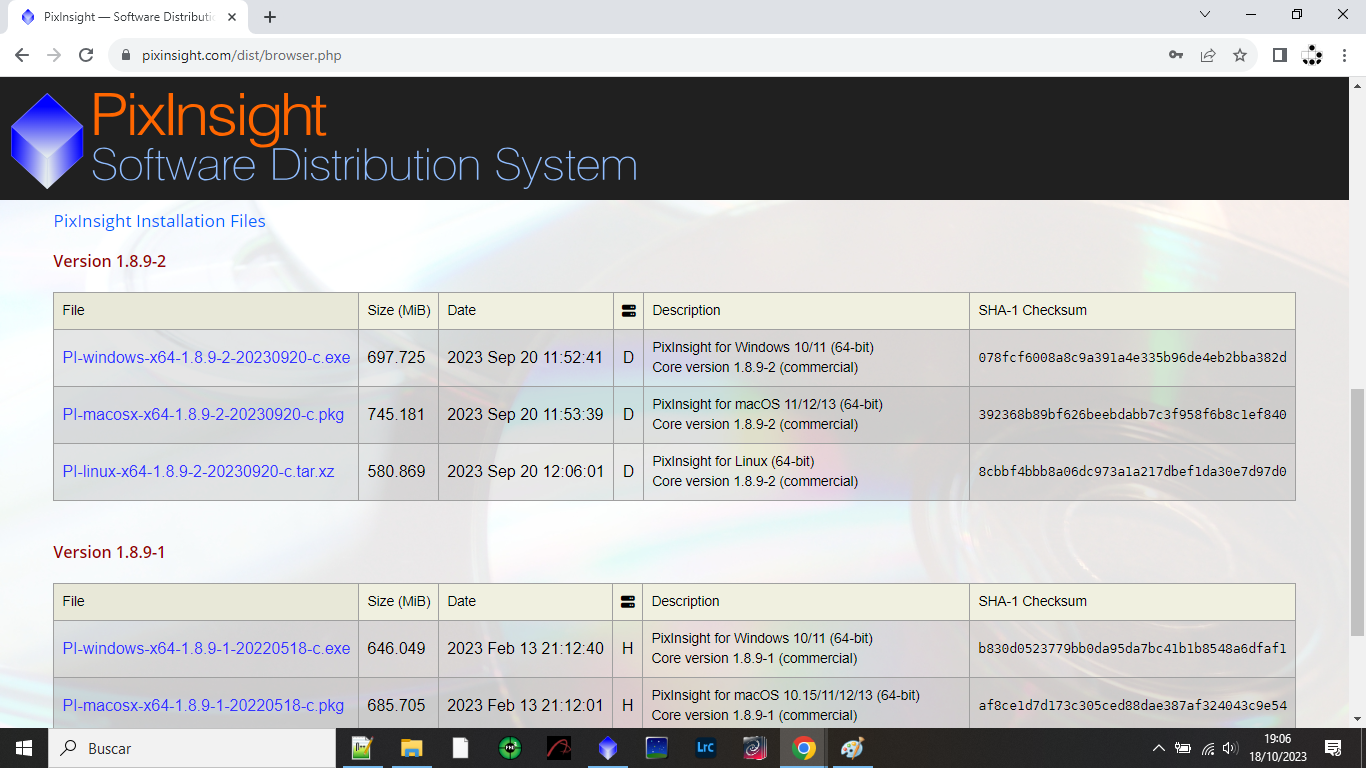Click server icon in Version 1.8.9-1 table header
Viewport: 1366px width, 768px height.
tap(628, 602)
